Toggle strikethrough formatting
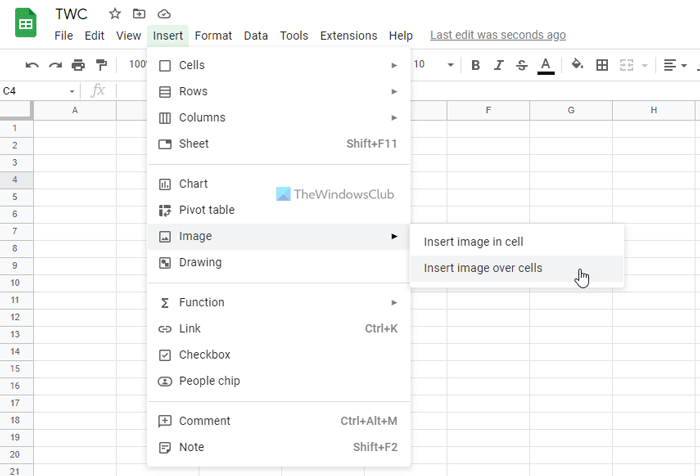 (x=521, y=65)
